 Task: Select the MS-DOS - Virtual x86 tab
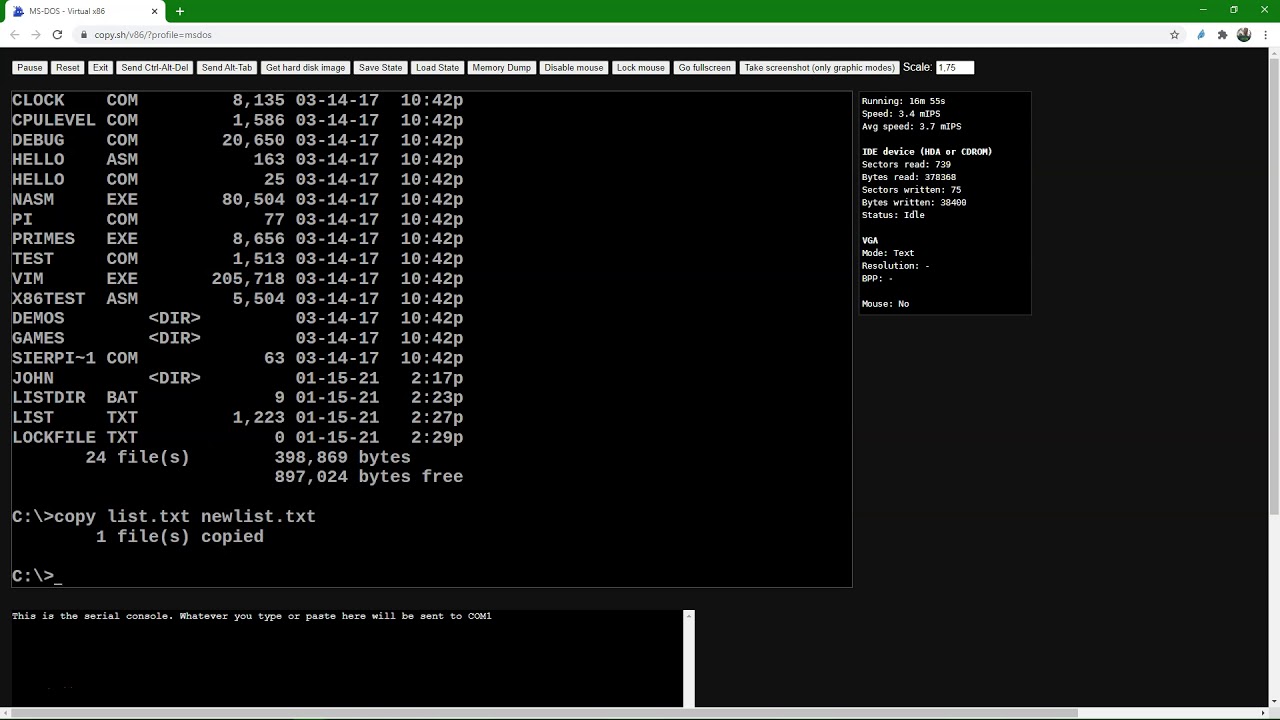click(85, 11)
